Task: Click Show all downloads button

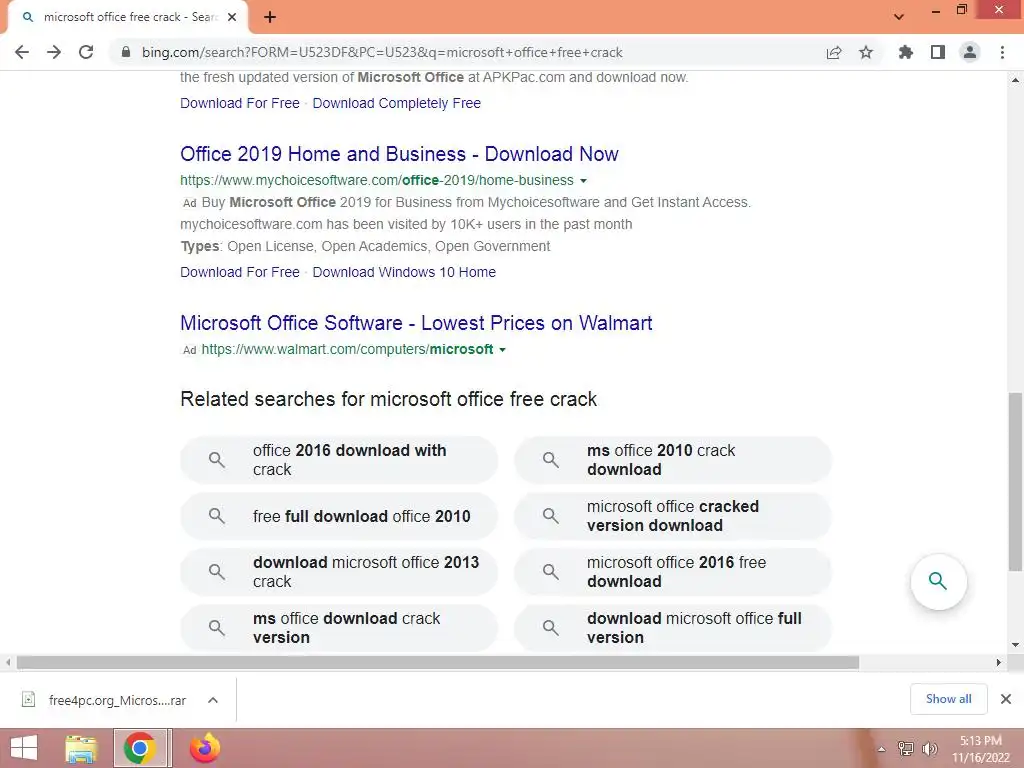Action: point(948,699)
